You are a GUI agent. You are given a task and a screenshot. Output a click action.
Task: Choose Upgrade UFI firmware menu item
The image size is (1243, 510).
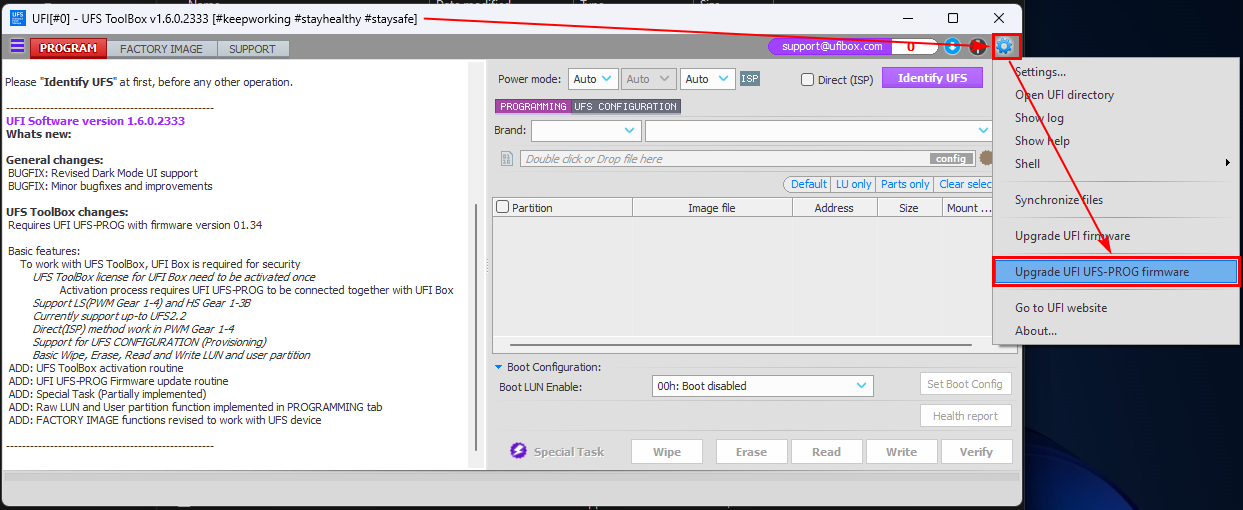point(1117,236)
